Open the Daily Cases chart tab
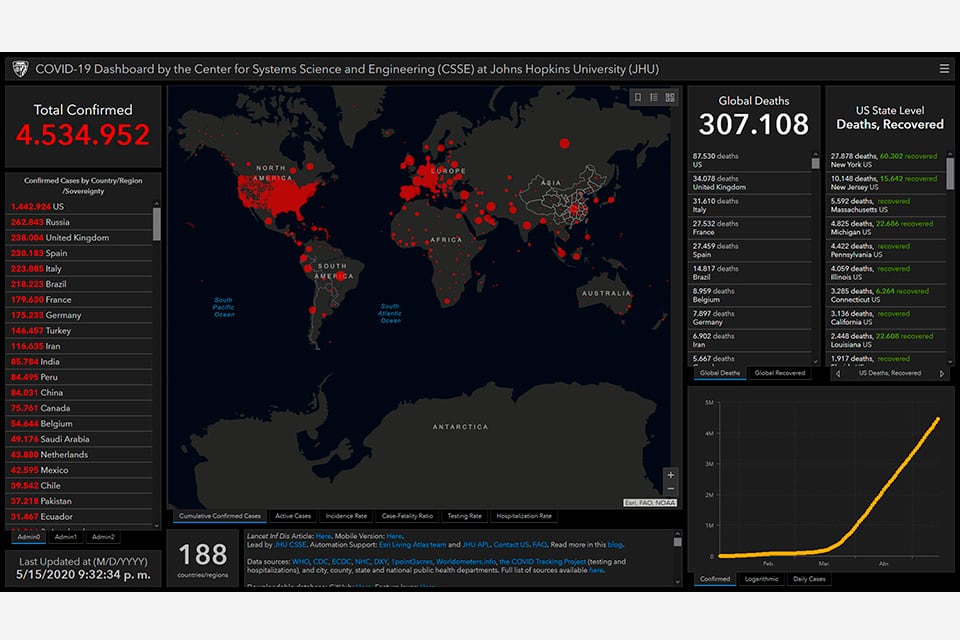The height and width of the screenshot is (640, 960). pyautogui.click(x=809, y=579)
